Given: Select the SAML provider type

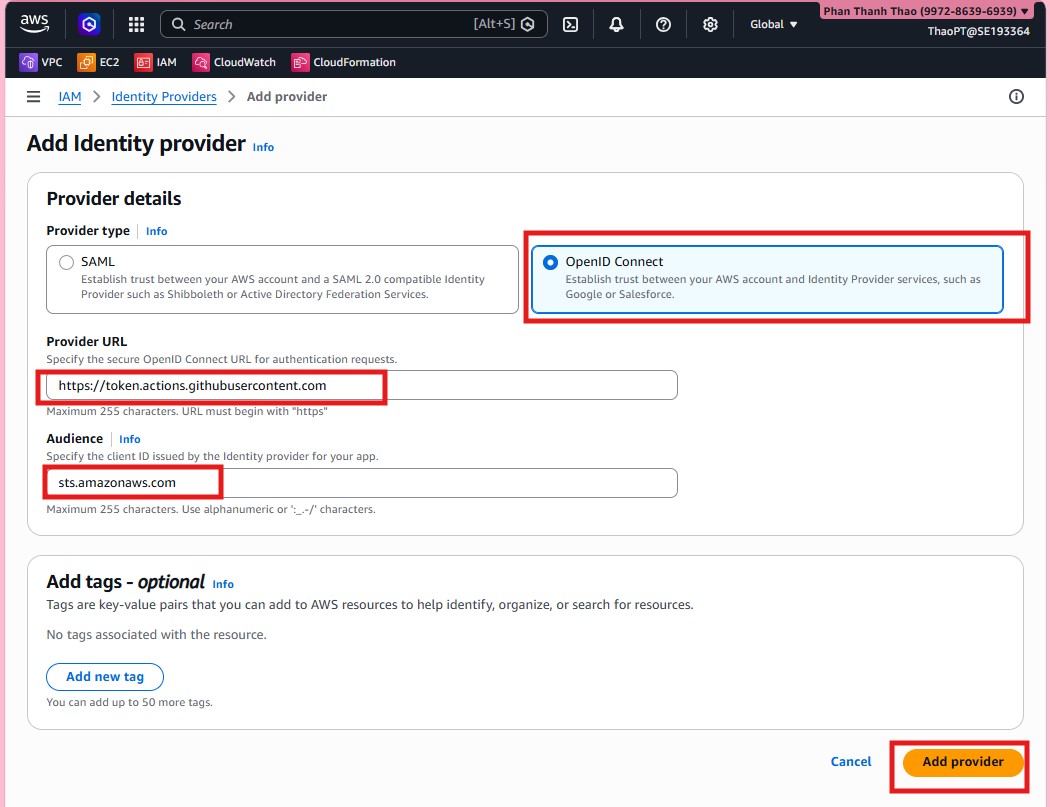Looking at the screenshot, I should [x=65, y=261].
